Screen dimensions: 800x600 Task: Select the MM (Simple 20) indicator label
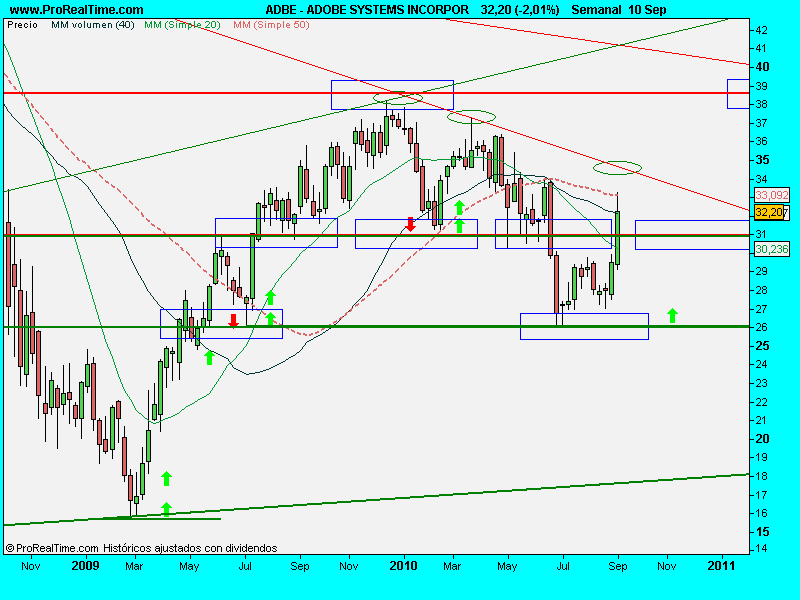(182, 24)
